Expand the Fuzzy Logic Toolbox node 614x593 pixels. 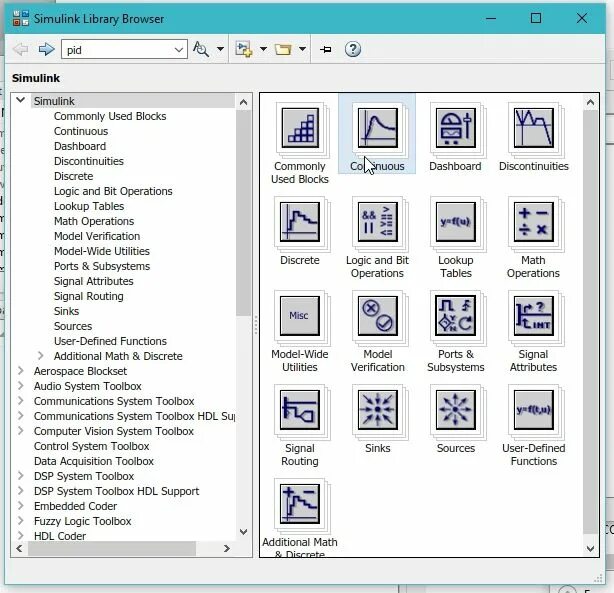[x=21, y=521]
